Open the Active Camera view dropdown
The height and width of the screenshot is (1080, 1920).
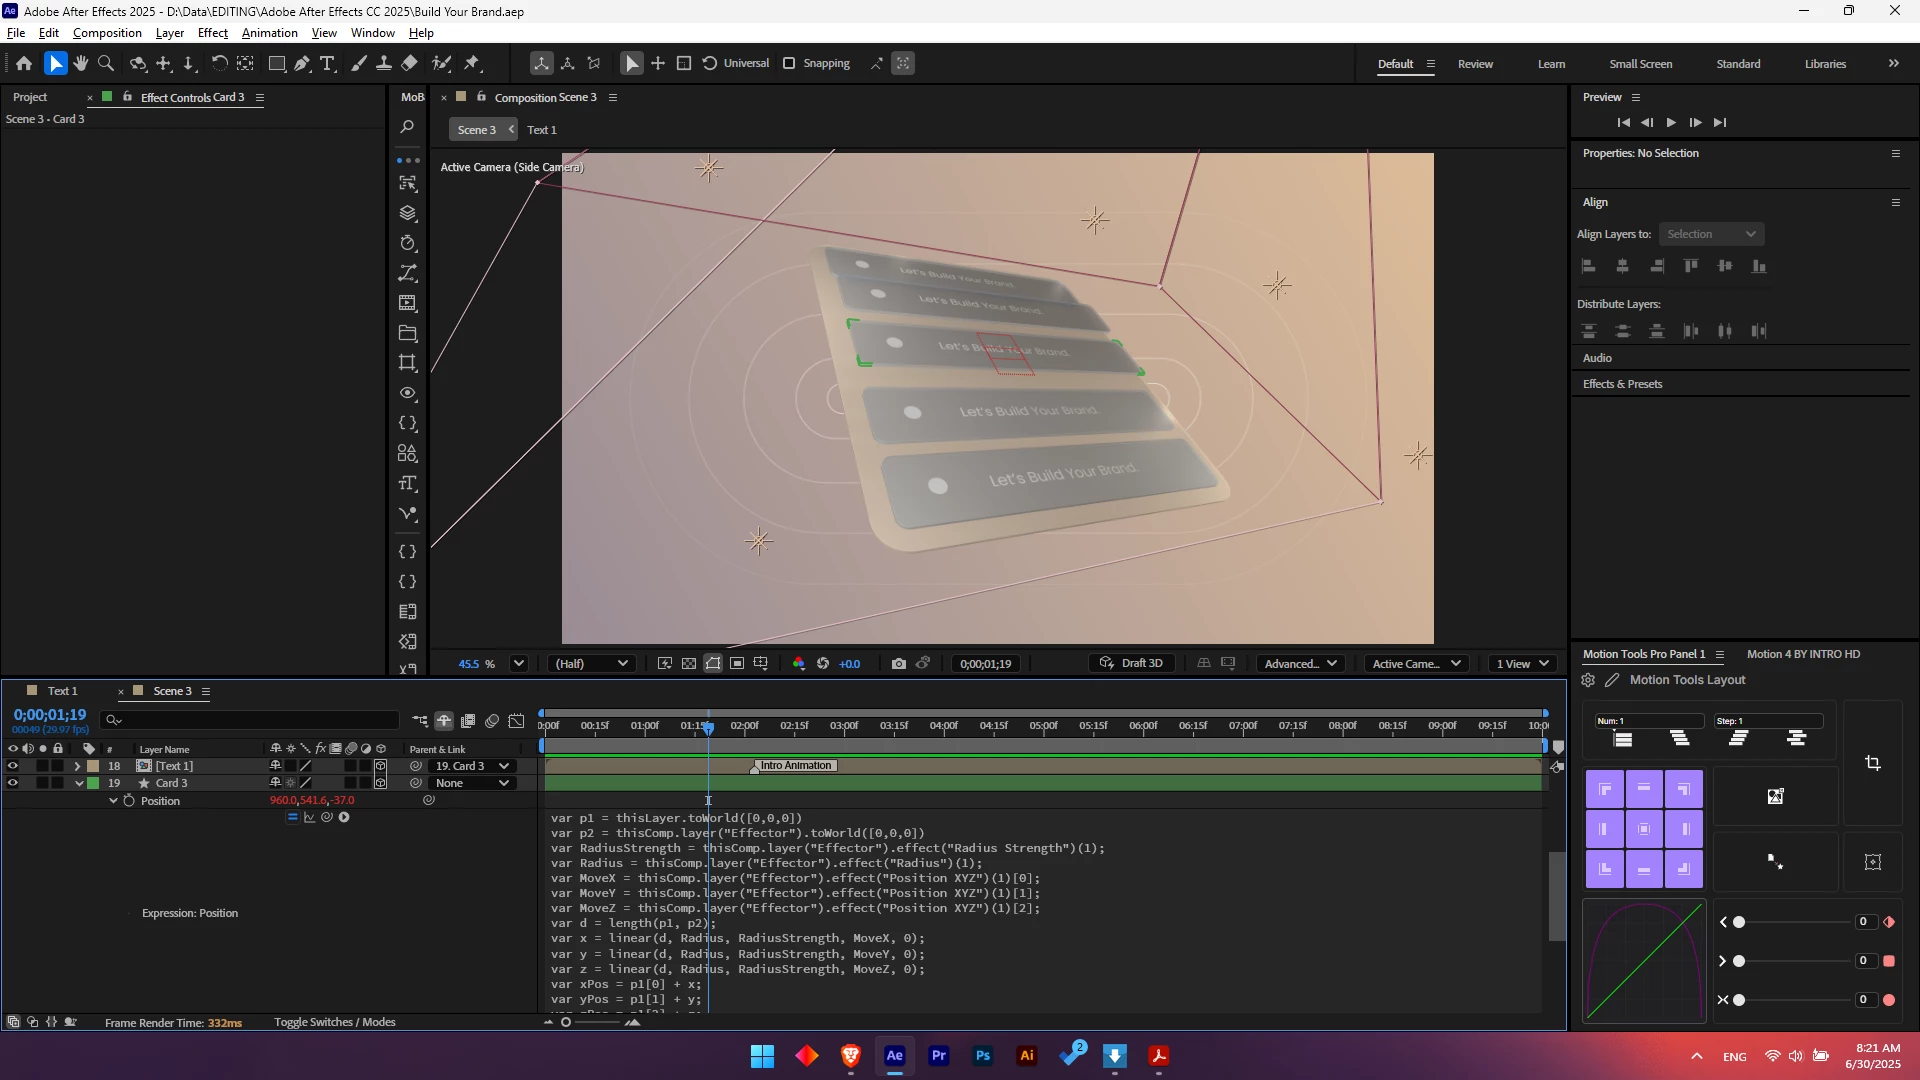click(x=1416, y=664)
